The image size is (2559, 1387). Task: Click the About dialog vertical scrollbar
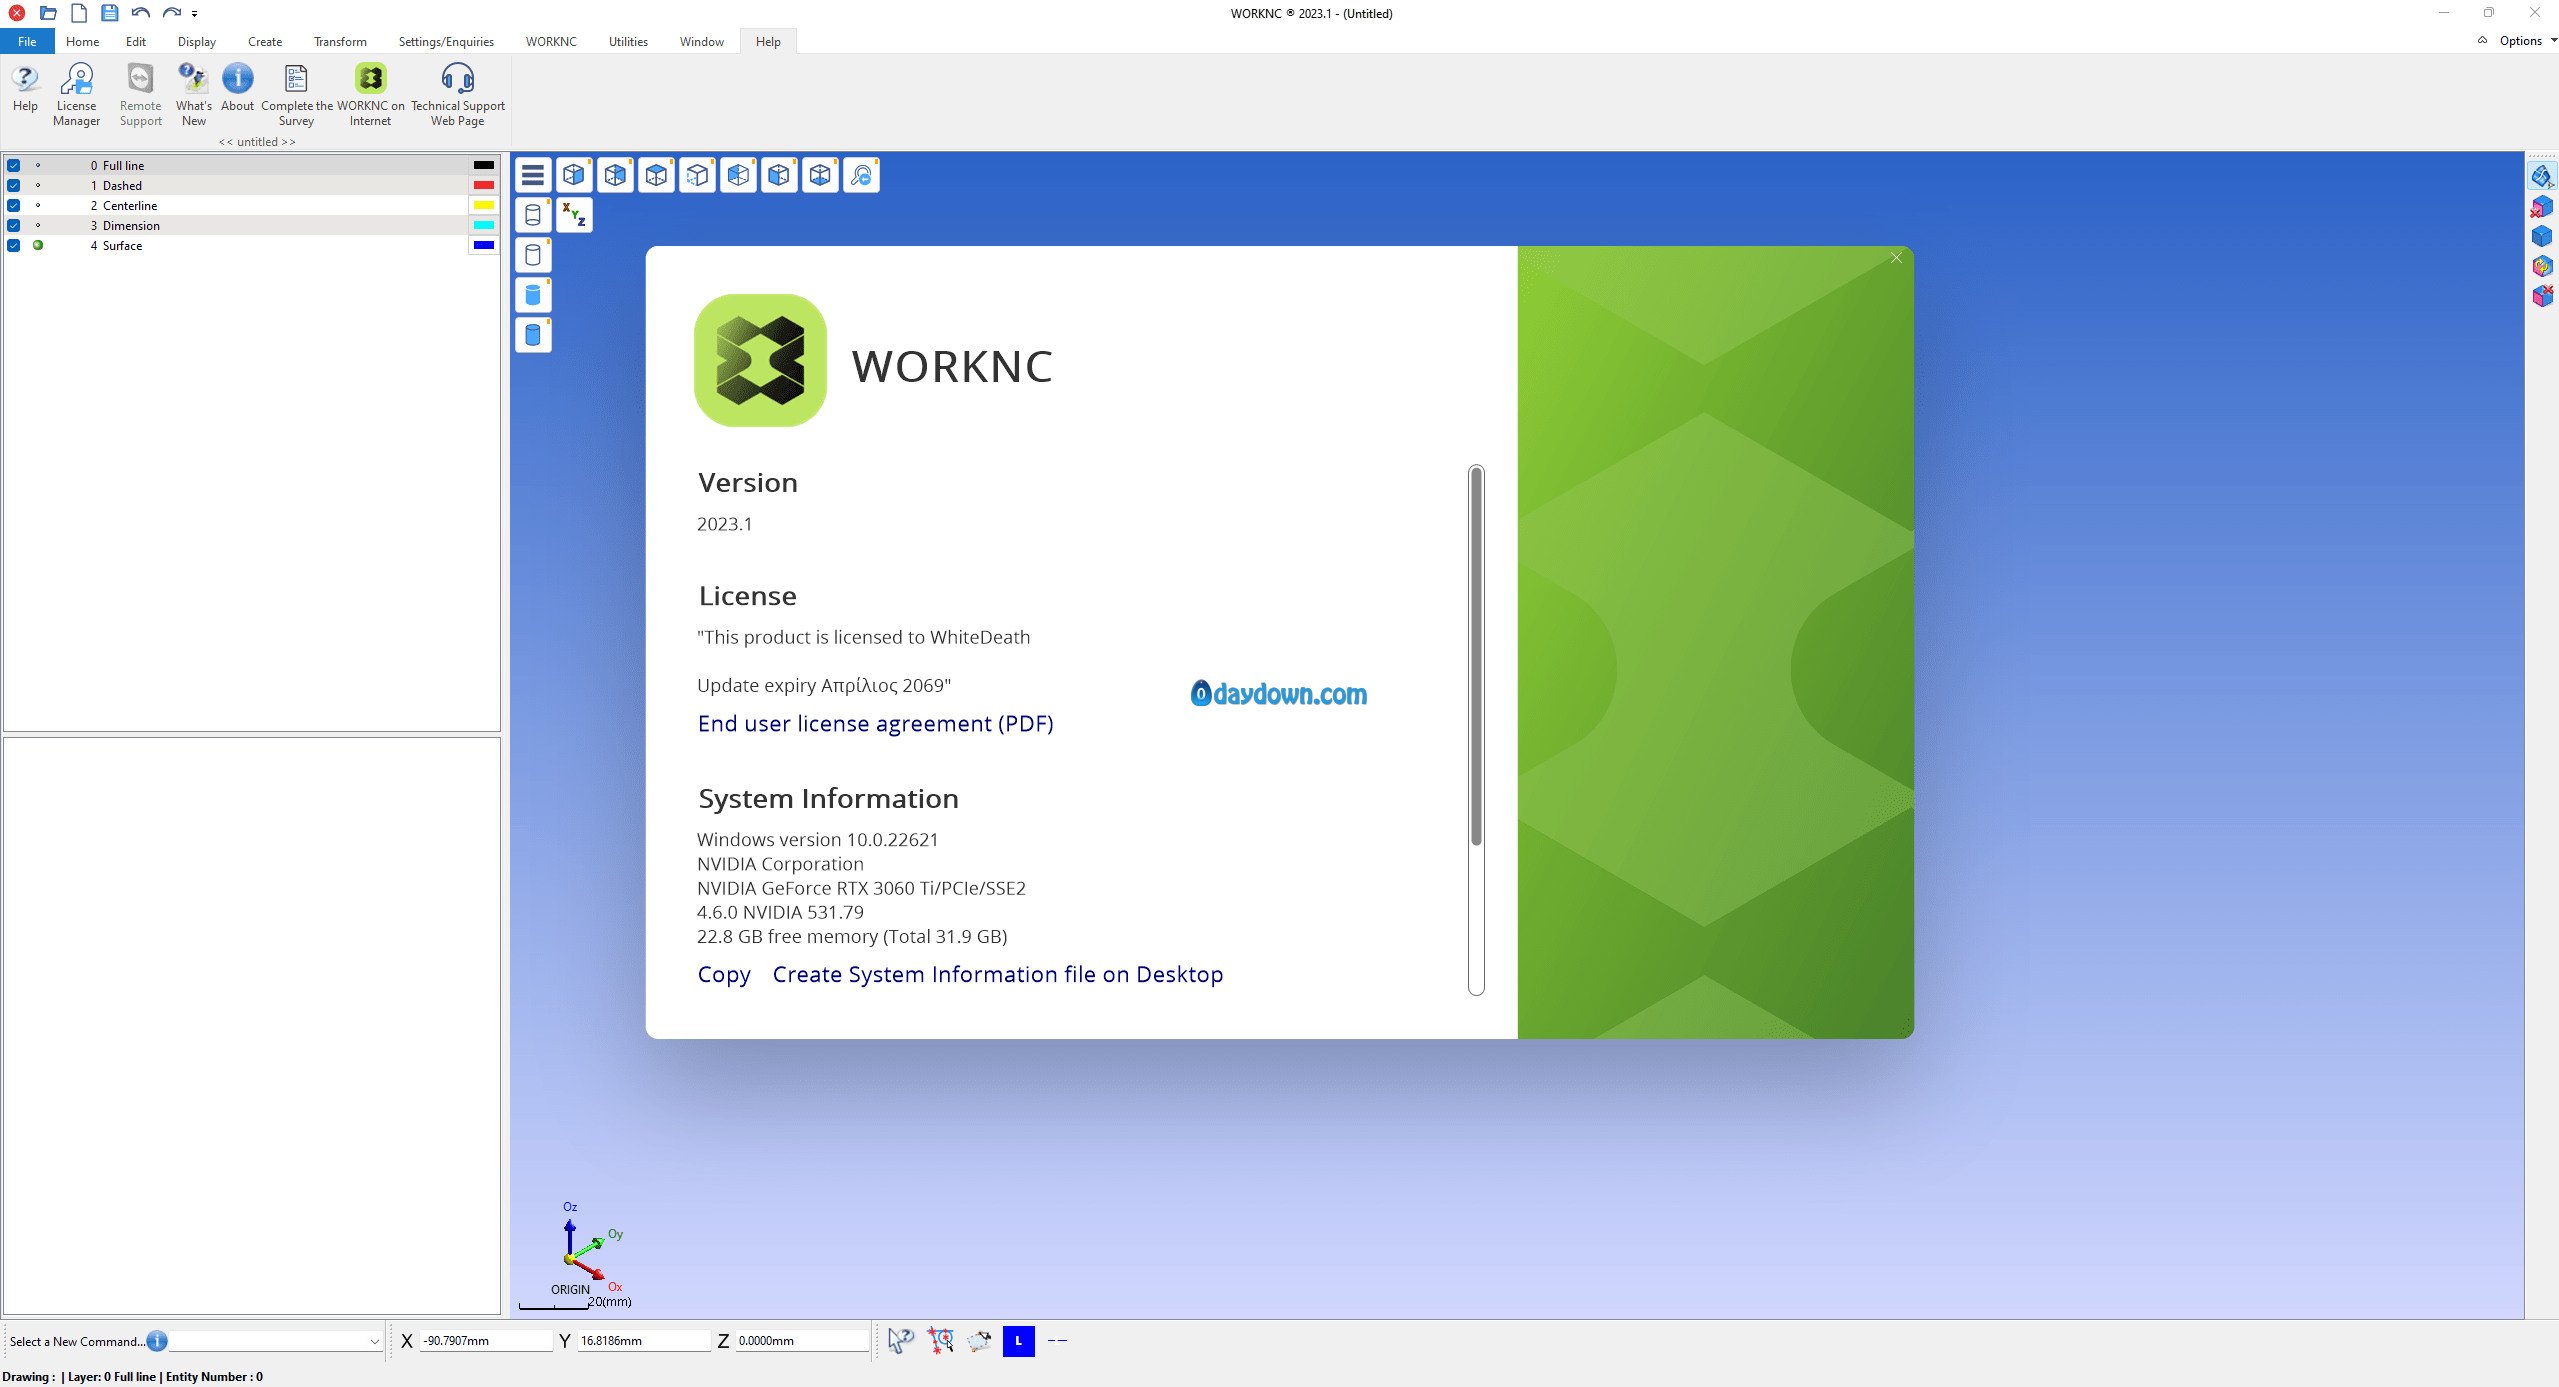1476,656
